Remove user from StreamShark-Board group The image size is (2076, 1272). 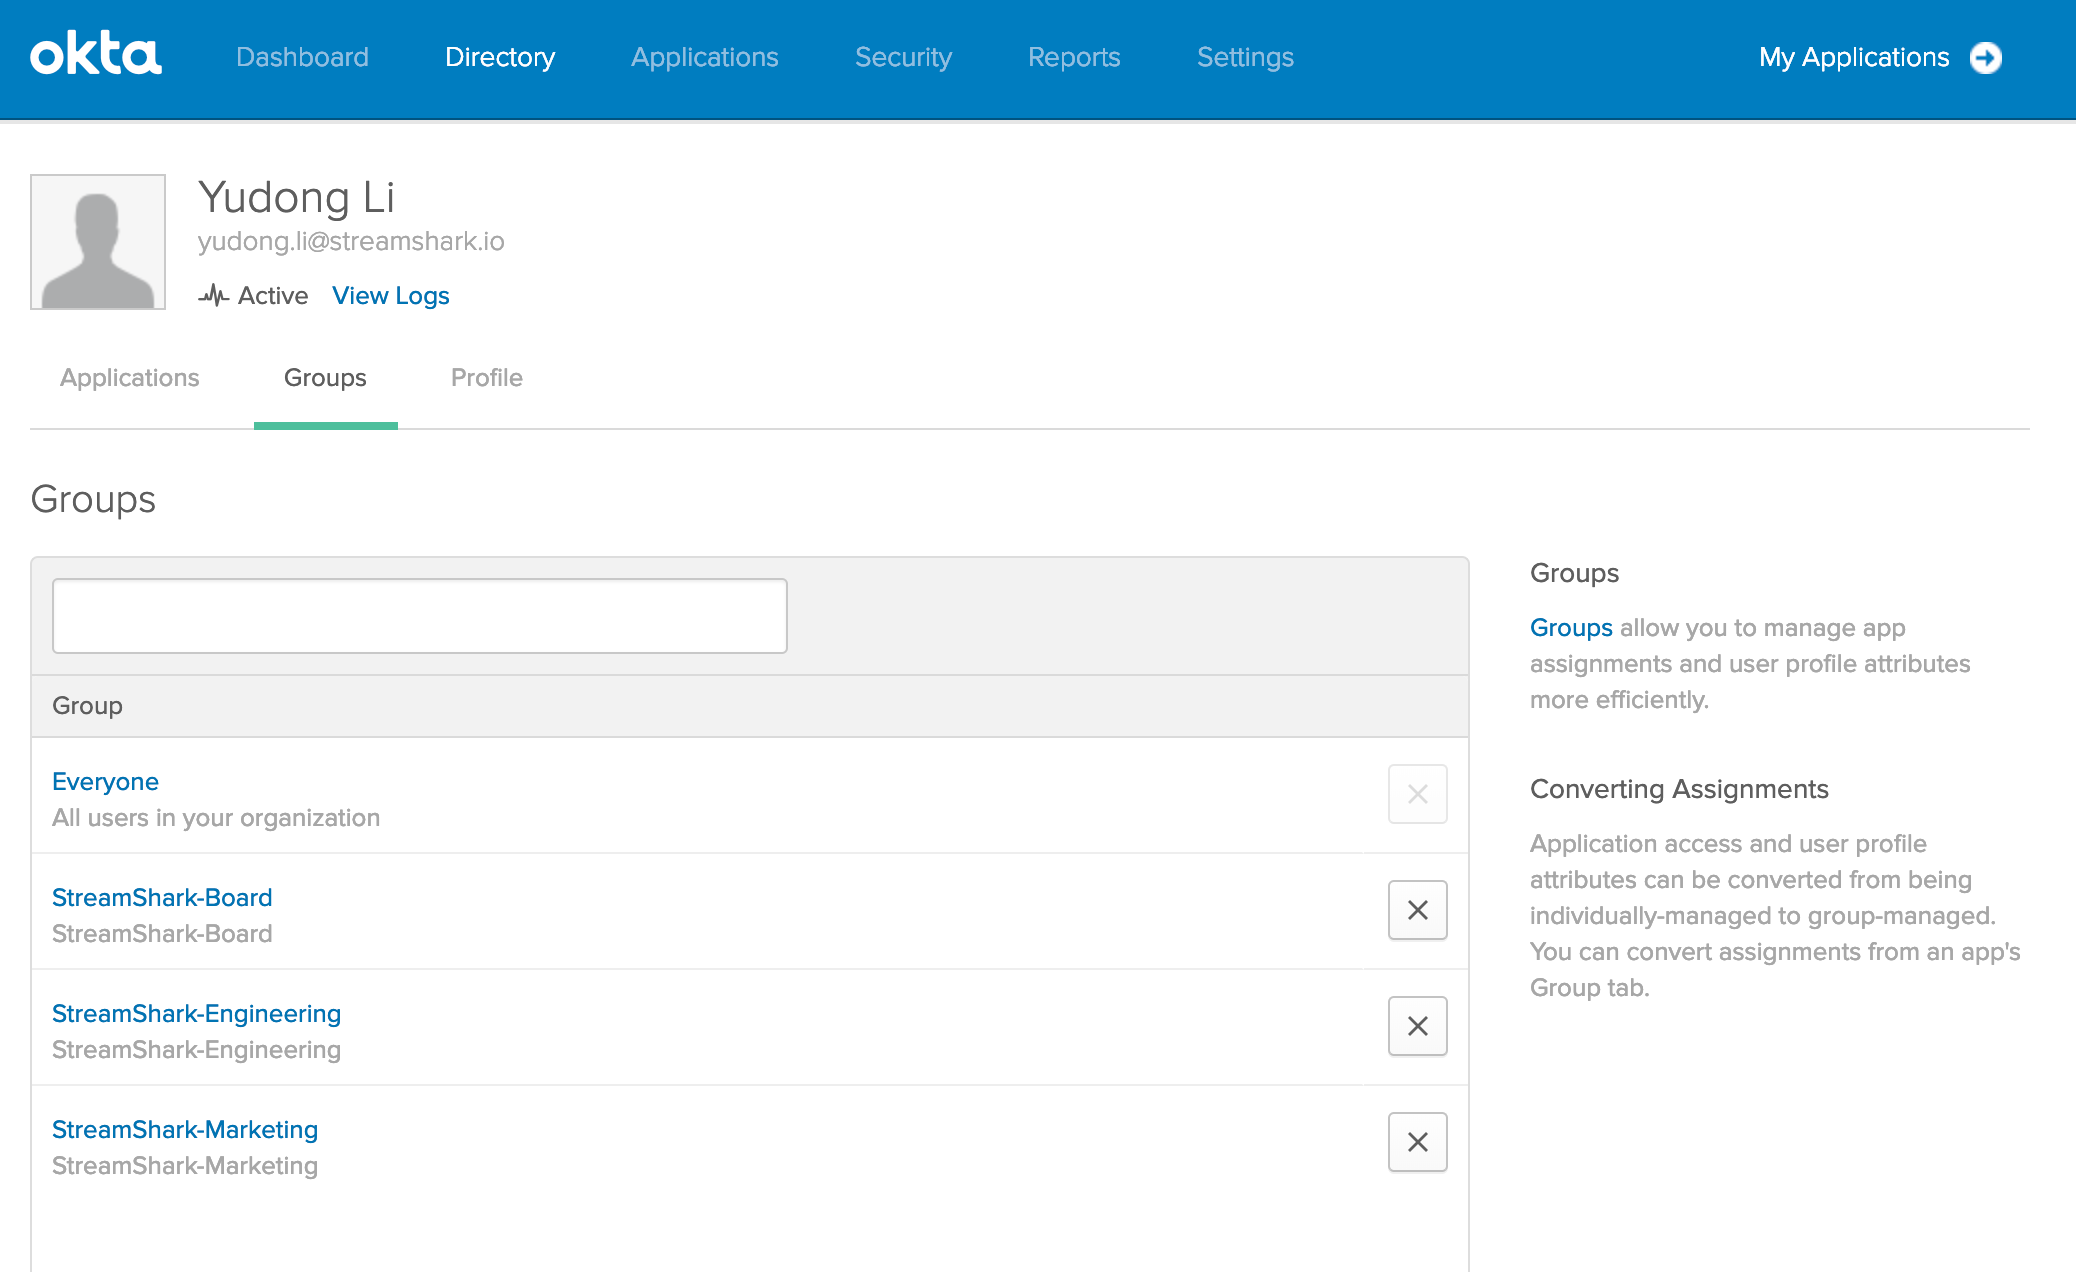click(x=1418, y=910)
